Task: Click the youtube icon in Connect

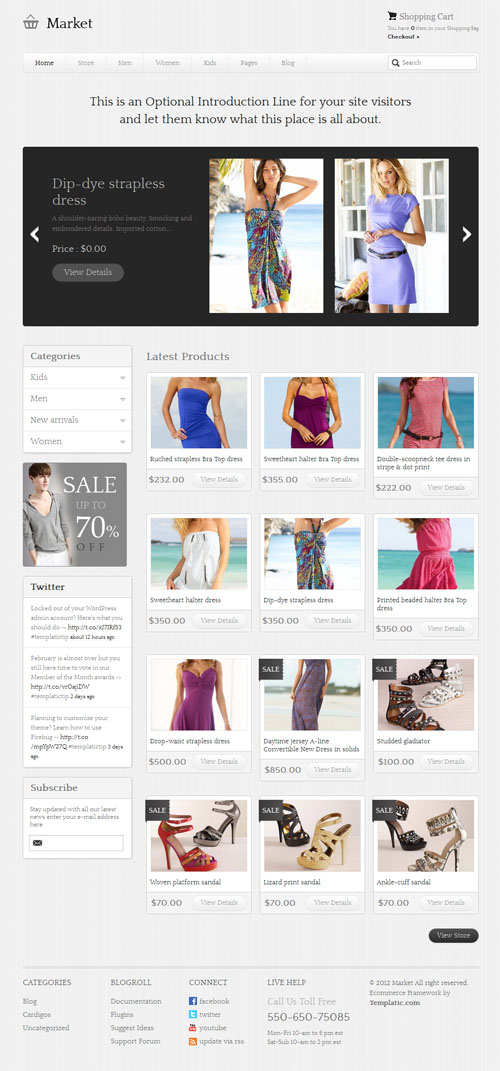Action: click(193, 1028)
